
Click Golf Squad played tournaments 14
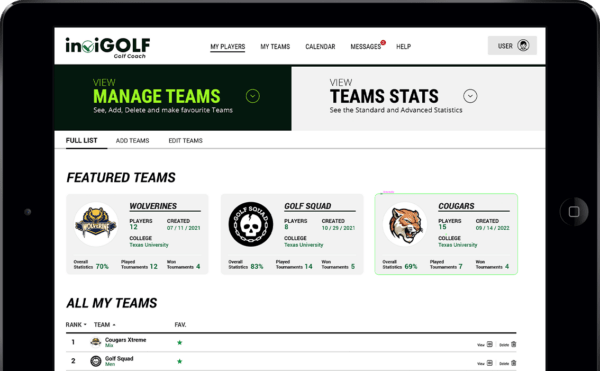click(308, 267)
